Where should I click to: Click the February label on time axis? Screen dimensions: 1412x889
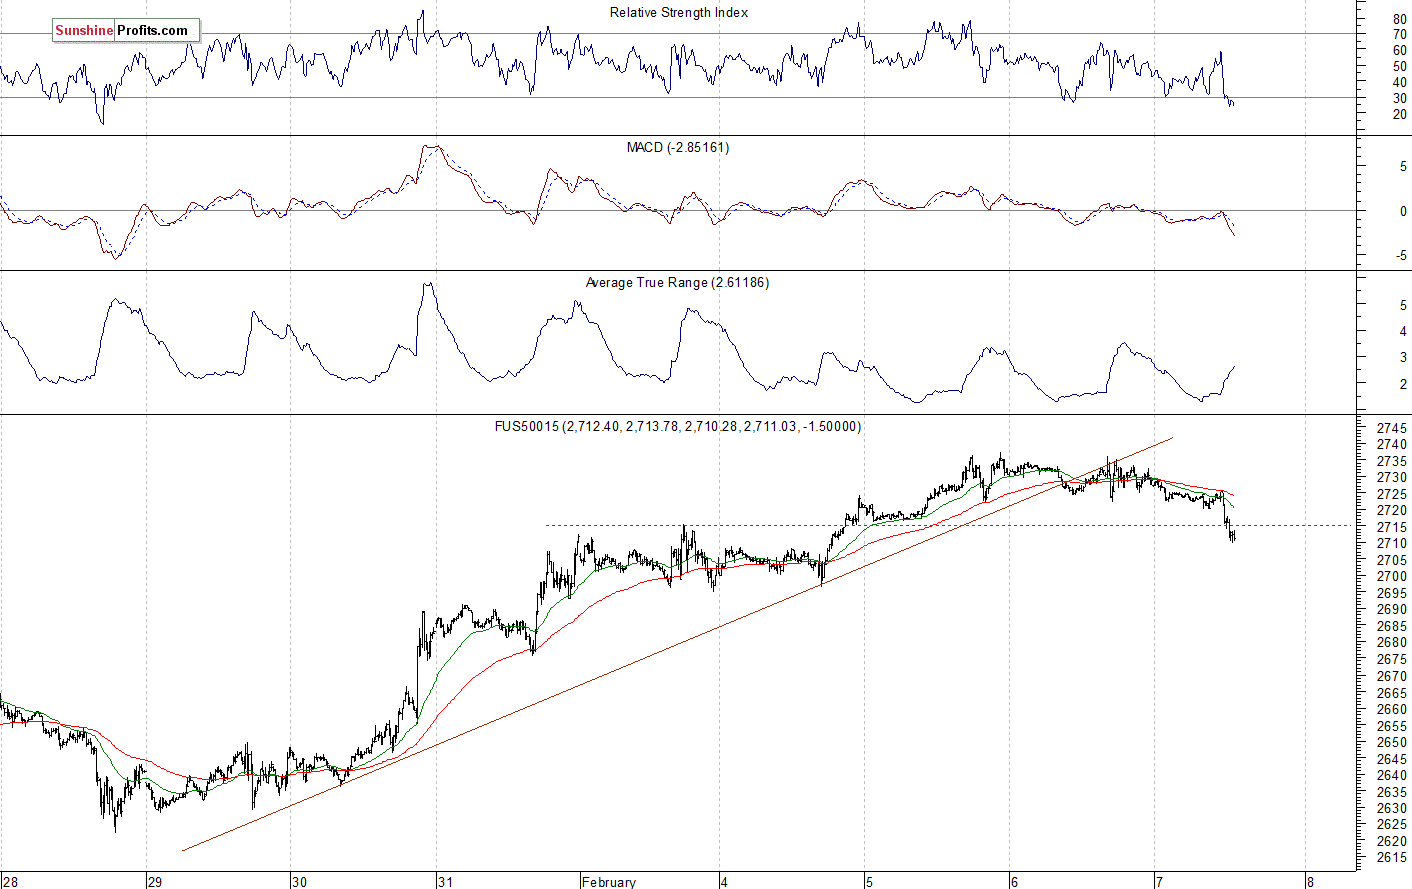click(x=609, y=882)
